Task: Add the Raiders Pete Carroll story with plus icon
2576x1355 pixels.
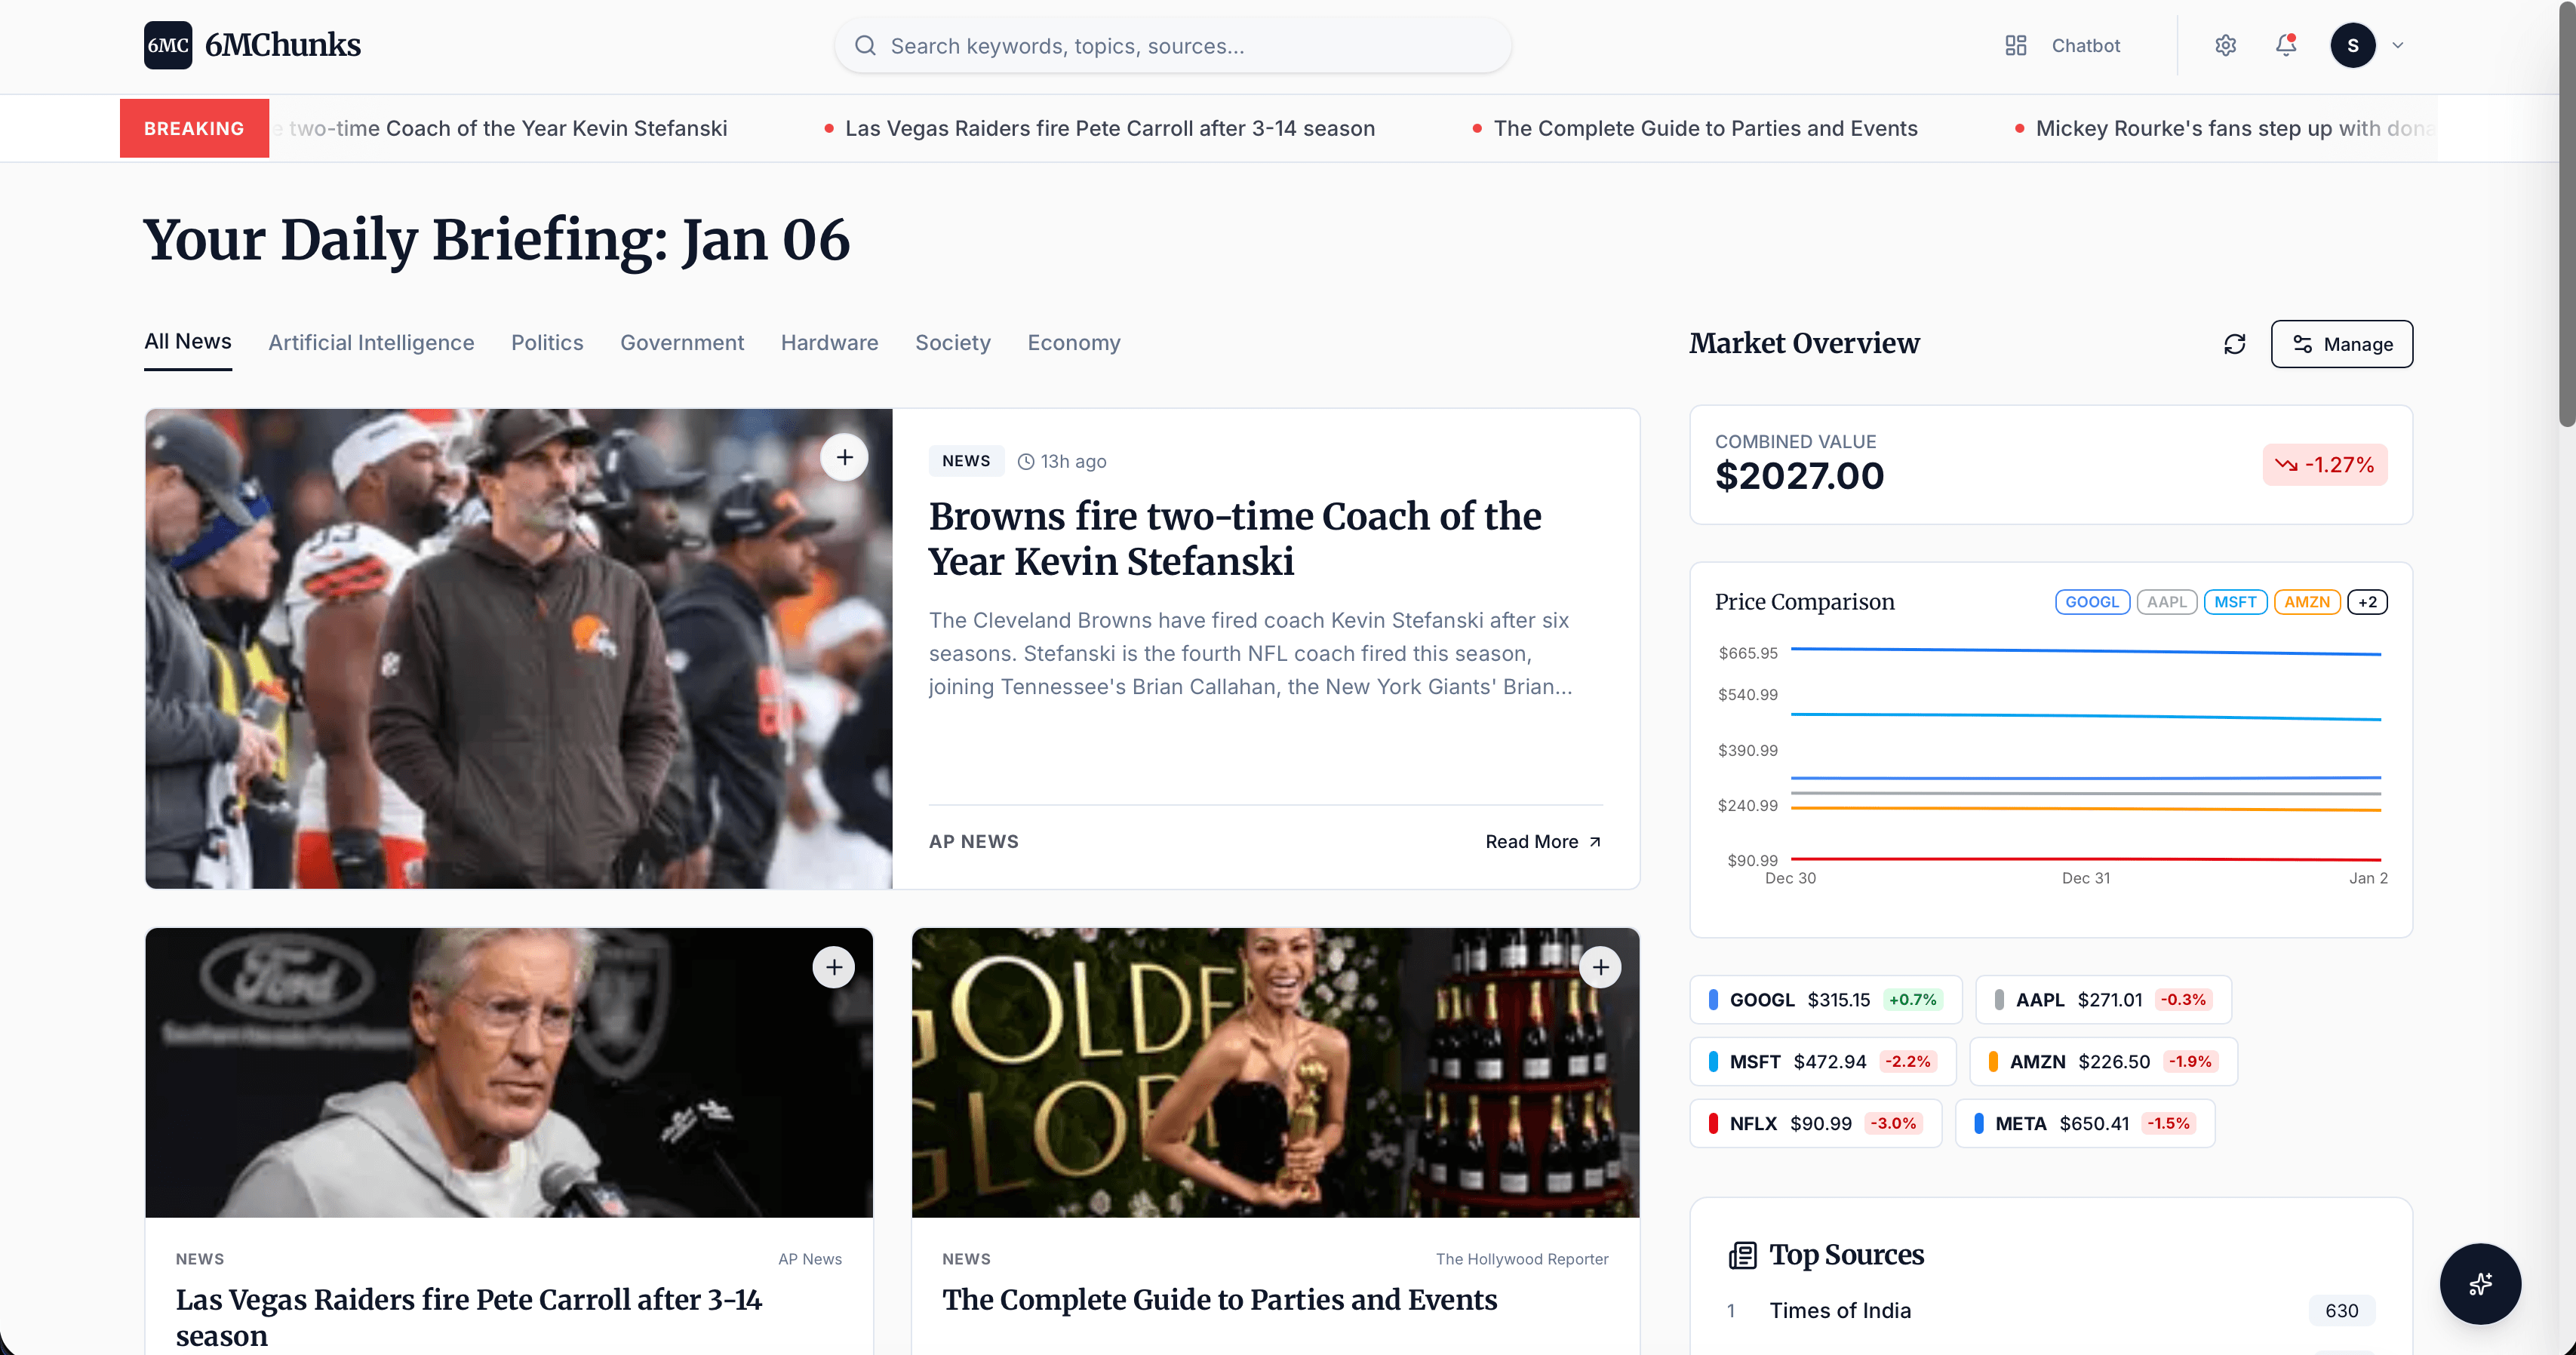Action: coord(834,967)
